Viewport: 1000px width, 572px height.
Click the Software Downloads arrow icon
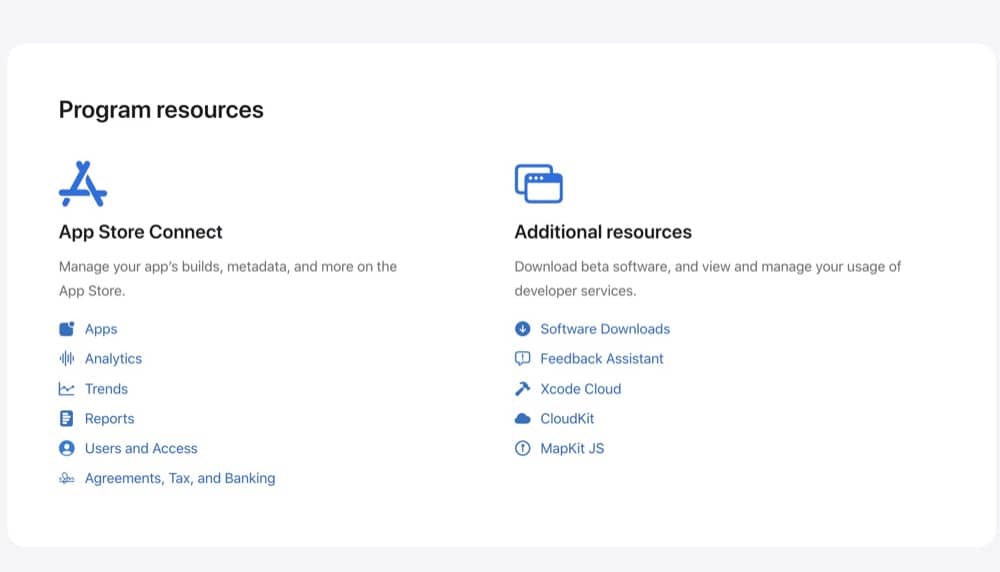(522, 328)
